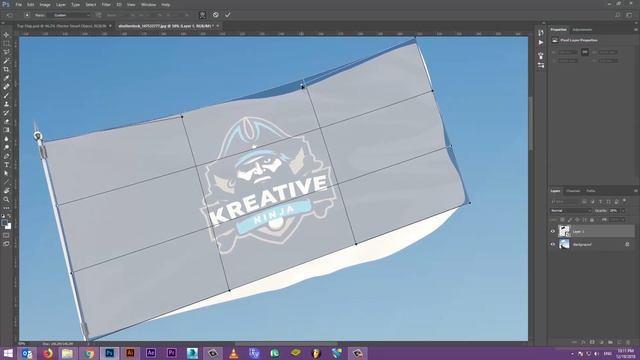Select the Background layer thumbnail
Image resolution: width=640 pixels, height=360 pixels.
pyautogui.click(x=564, y=244)
